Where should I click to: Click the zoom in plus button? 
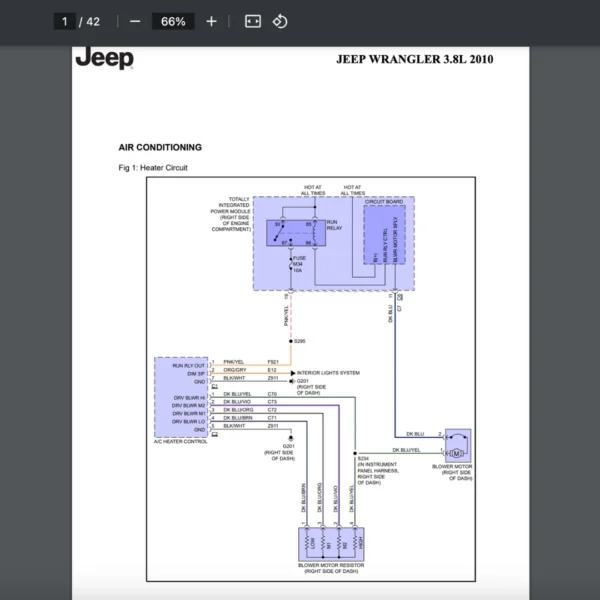(211, 21)
